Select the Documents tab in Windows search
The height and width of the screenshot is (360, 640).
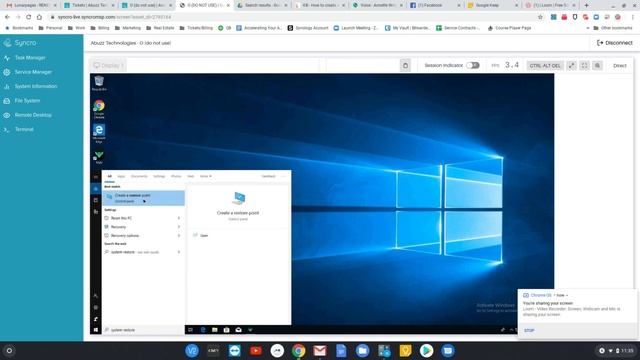[139, 176]
